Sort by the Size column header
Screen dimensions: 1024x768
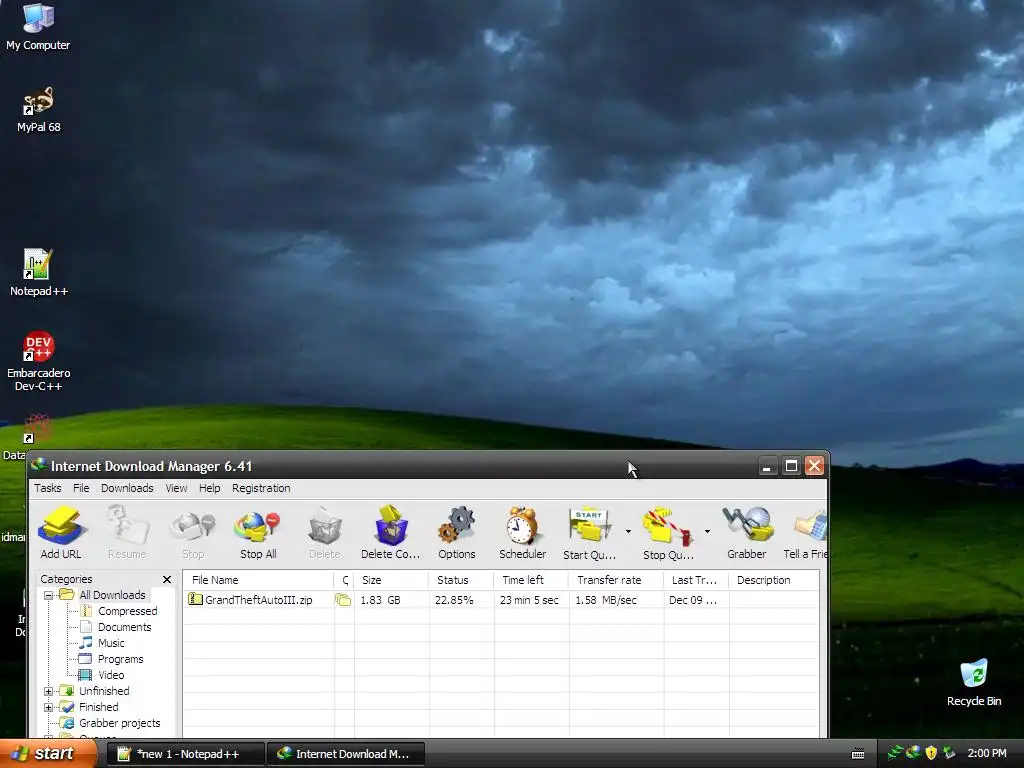tap(391, 580)
